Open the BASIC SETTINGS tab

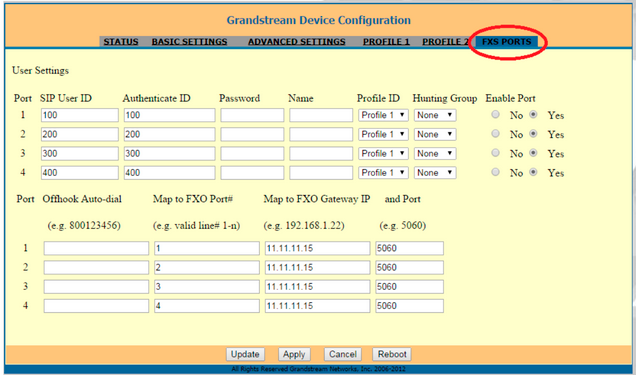[189, 42]
